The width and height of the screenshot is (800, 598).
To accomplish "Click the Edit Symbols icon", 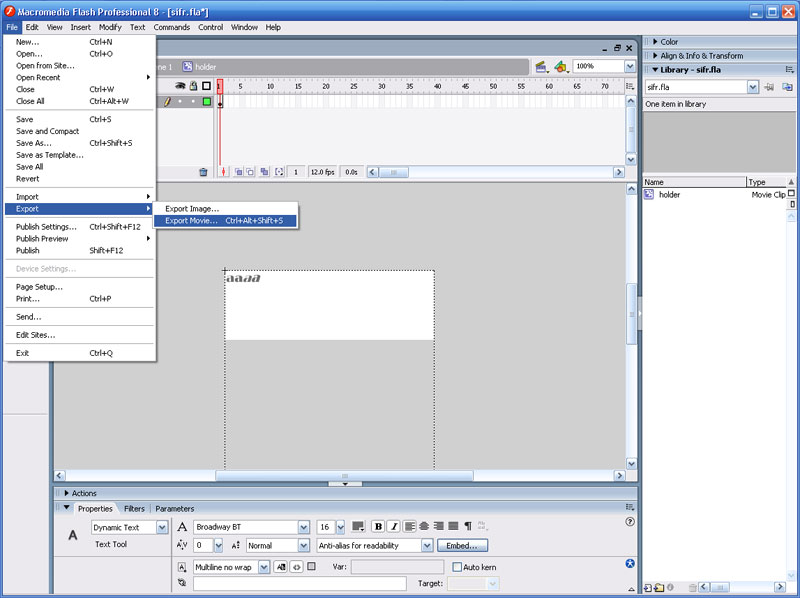I will coord(561,66).
